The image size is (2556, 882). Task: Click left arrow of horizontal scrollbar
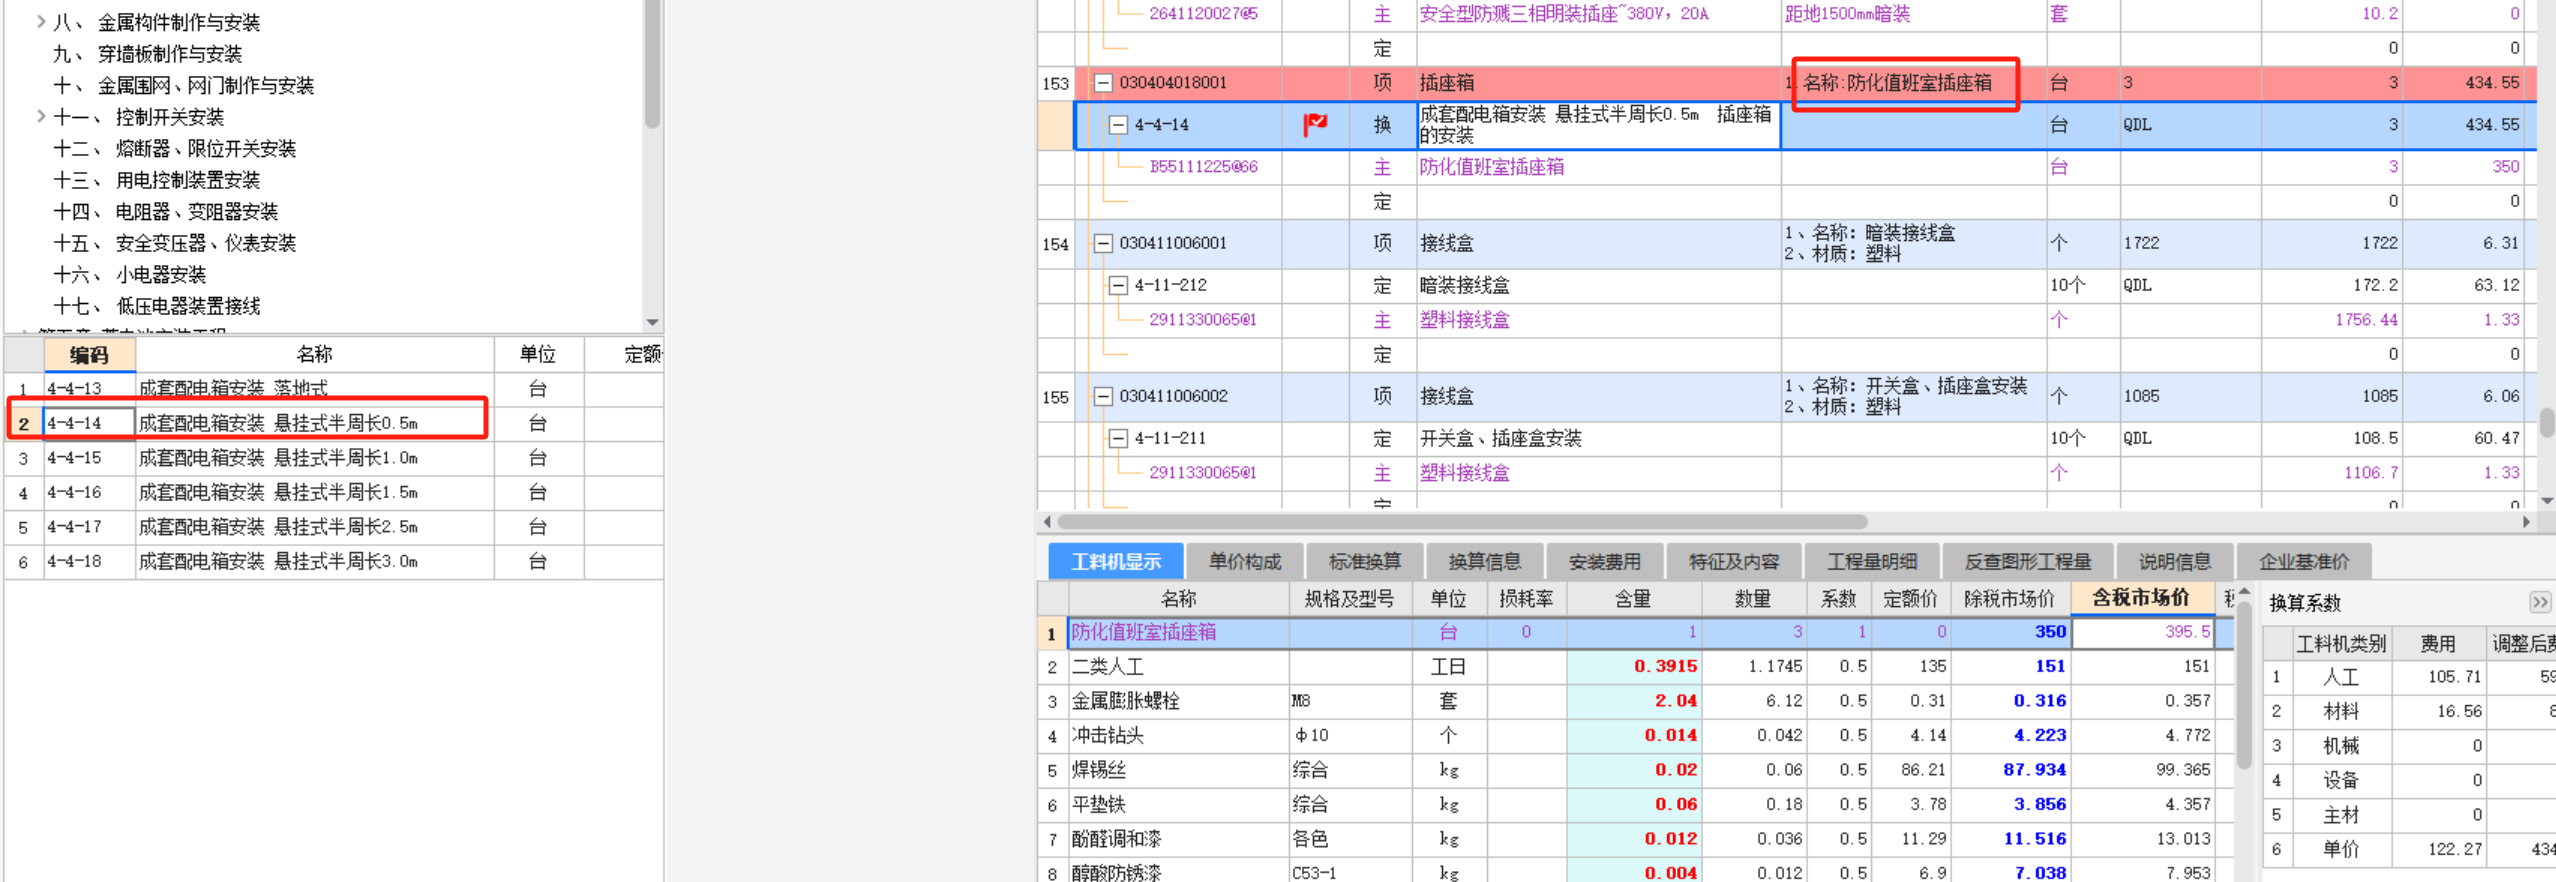pyautogui.click(x=1047, y=522)
